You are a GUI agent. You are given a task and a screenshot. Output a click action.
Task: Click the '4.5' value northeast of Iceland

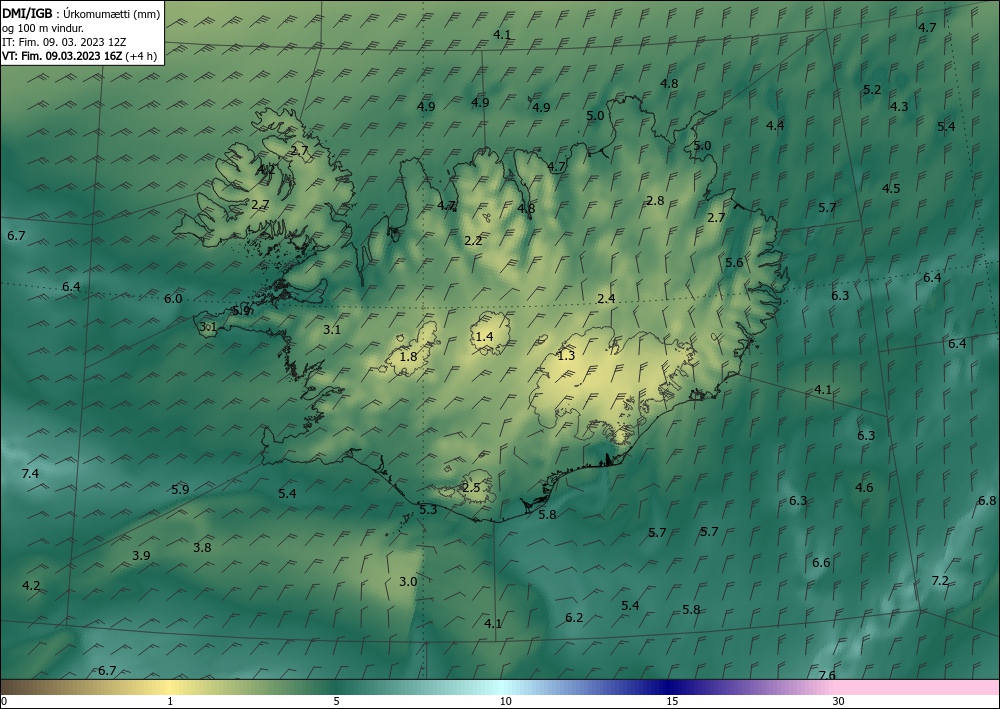pos(891,188)
